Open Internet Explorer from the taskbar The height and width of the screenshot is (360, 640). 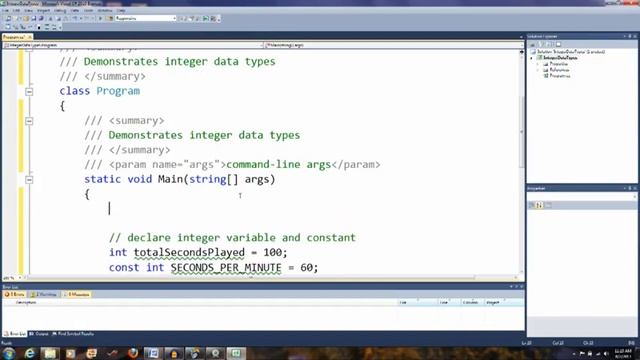[29, 353]
